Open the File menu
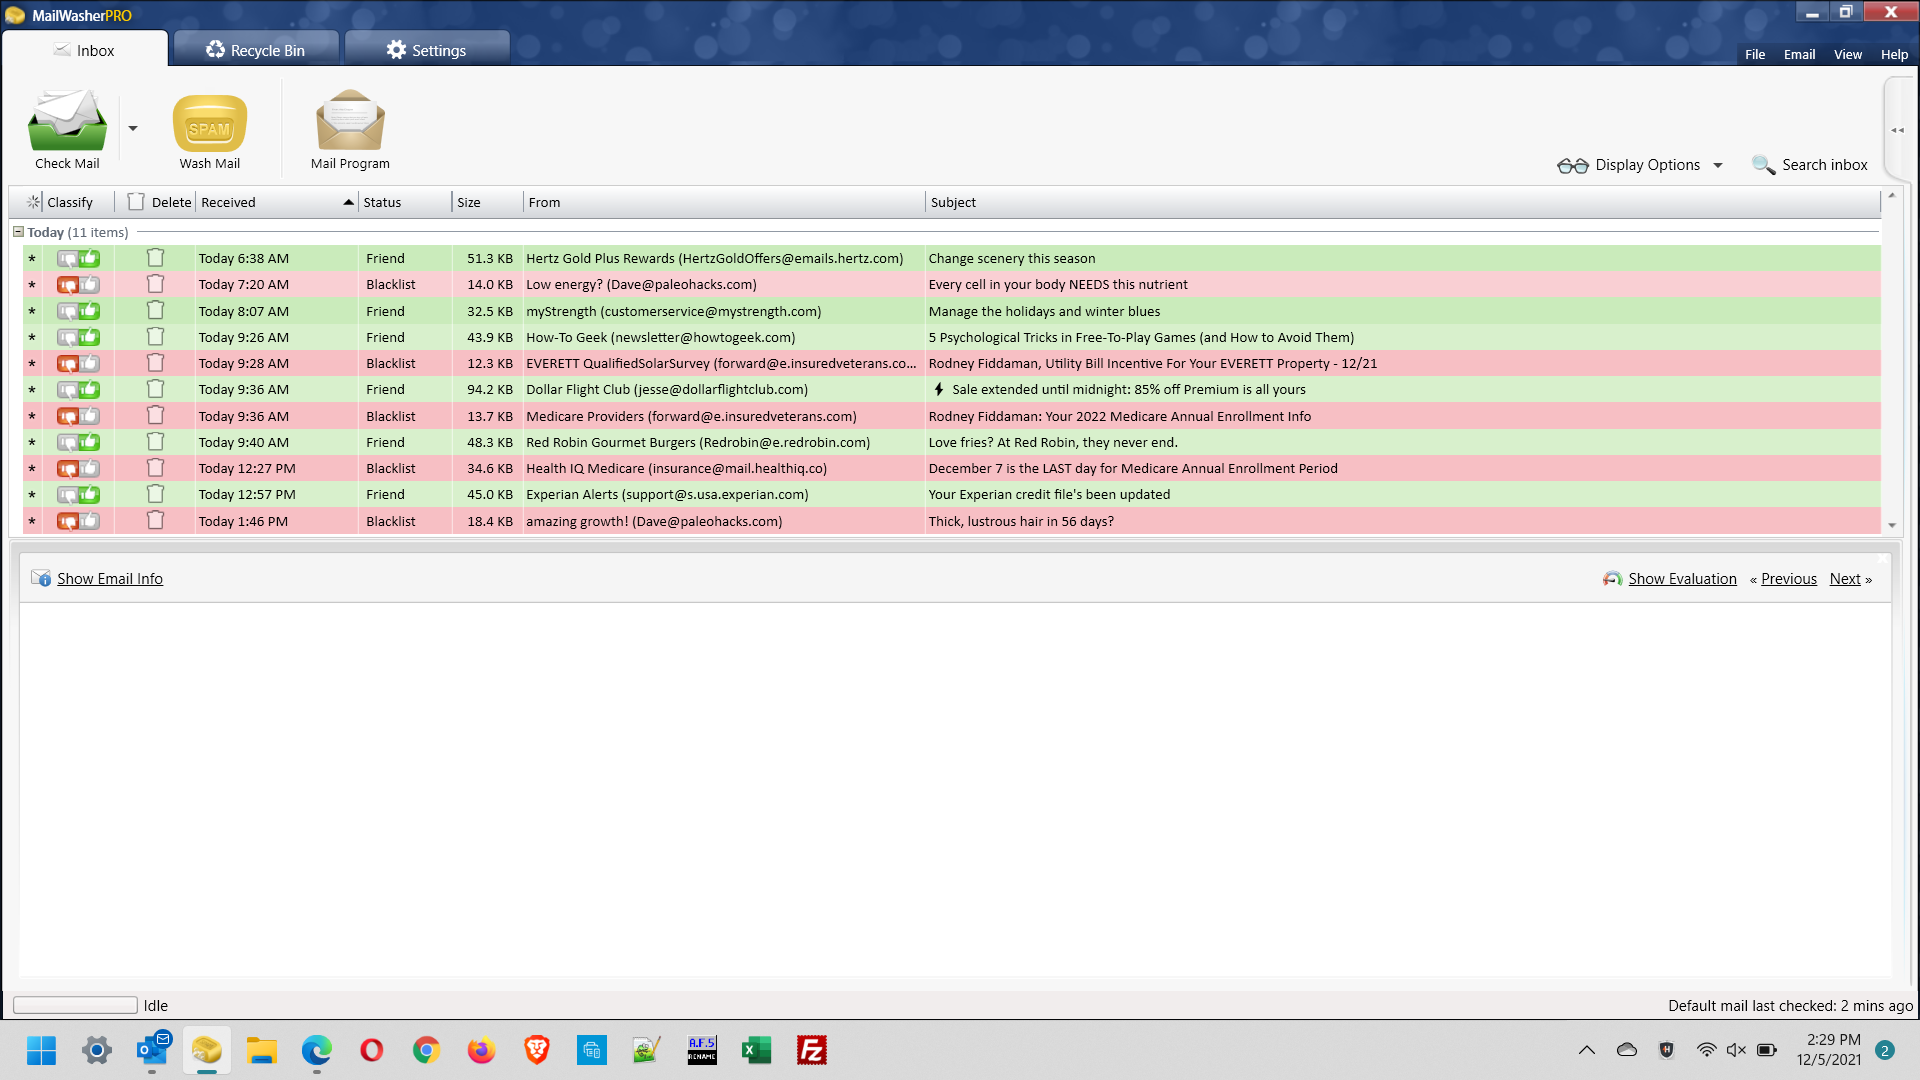1920x1080 pixels. (1755, 54)
